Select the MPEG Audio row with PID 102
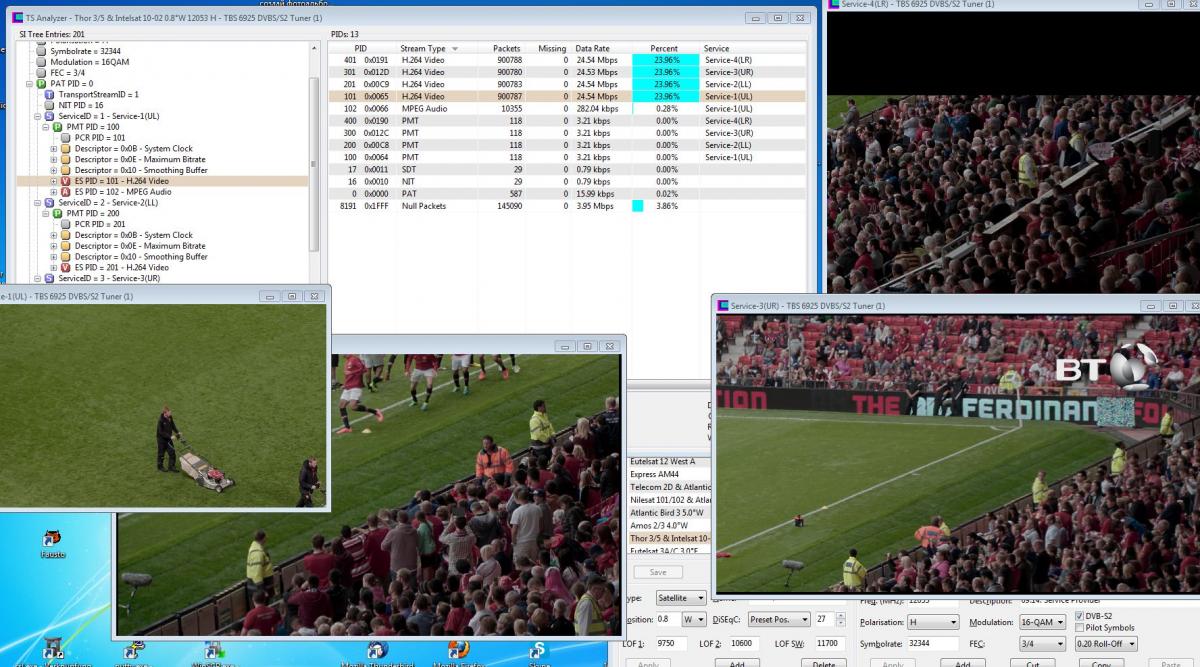This screenshot has height=667, width=1200. click(567, 109)
